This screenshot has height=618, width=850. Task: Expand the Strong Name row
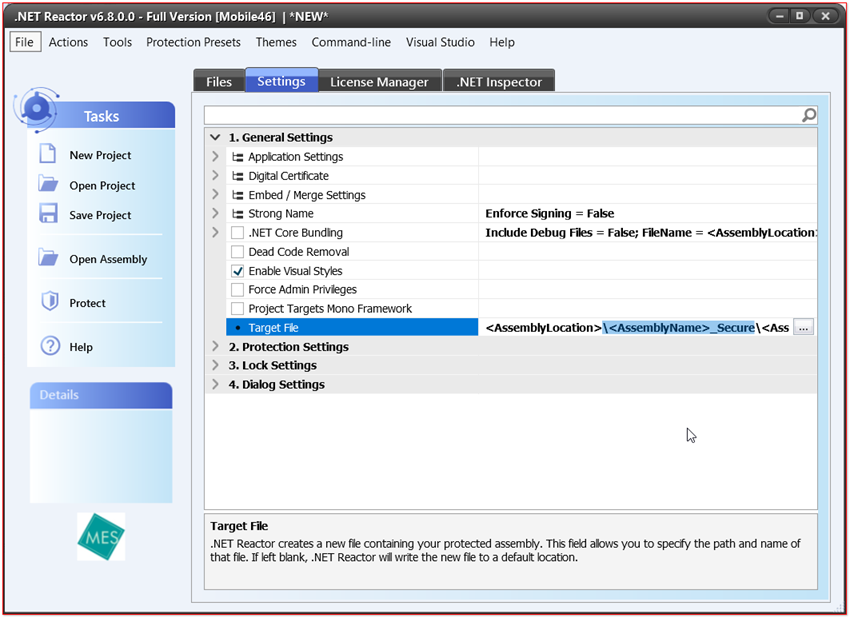(x=215, y=213)
